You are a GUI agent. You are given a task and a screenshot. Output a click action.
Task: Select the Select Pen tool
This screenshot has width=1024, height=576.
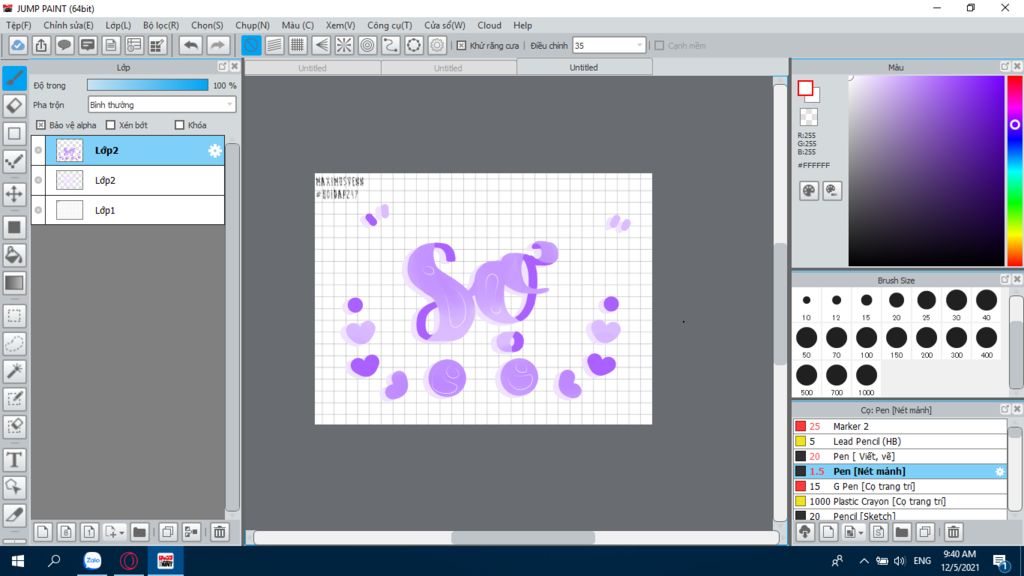[14, 398]
